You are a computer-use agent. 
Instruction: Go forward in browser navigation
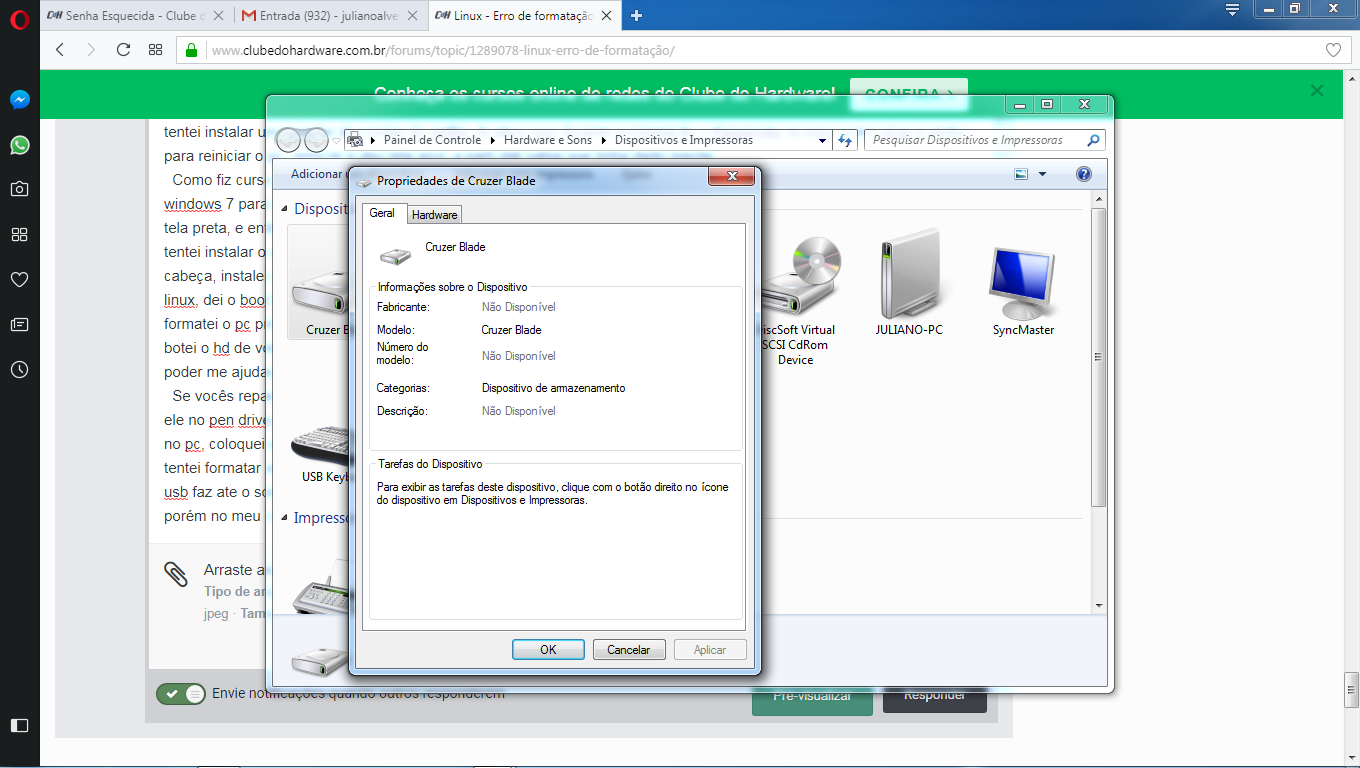[91, 49]
